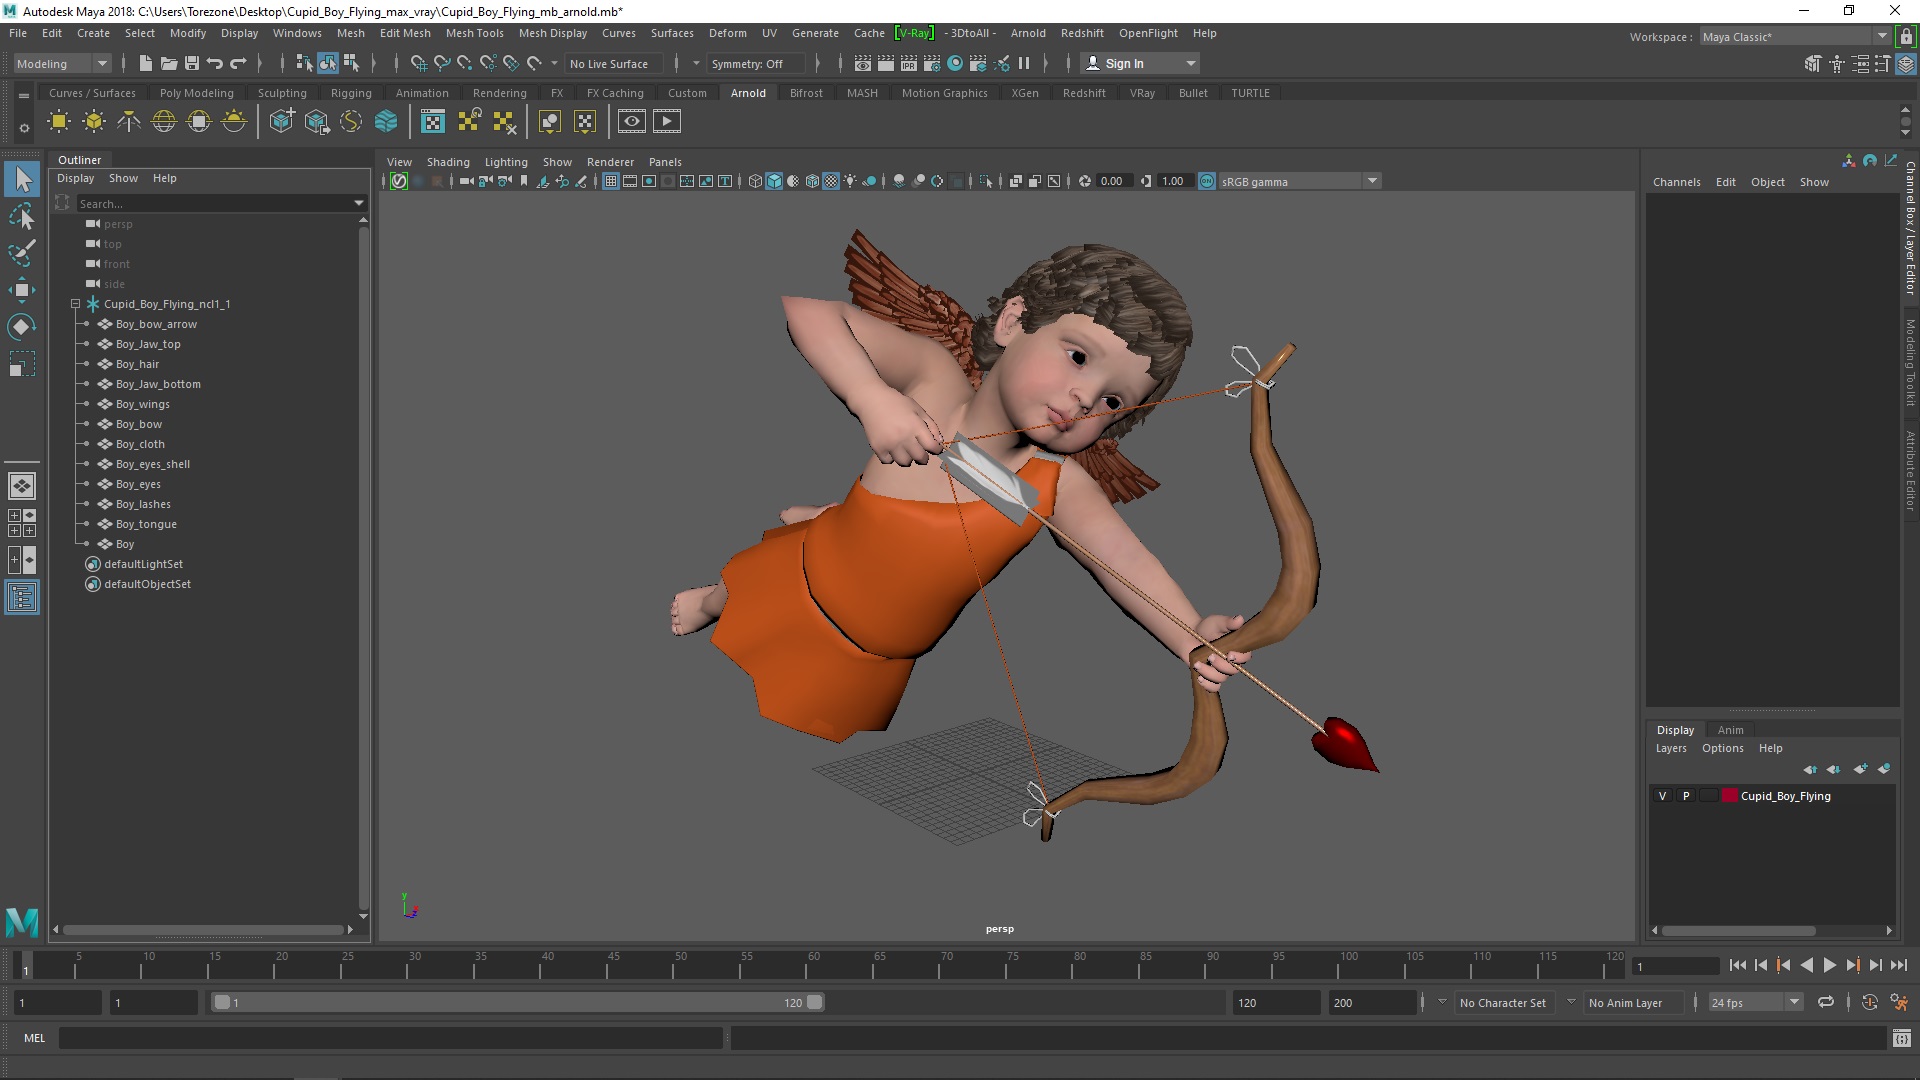Open the TX Manager shelf icon
Image resolution: width=1920 pixels, height=1080 pixels.
[433, 122]
